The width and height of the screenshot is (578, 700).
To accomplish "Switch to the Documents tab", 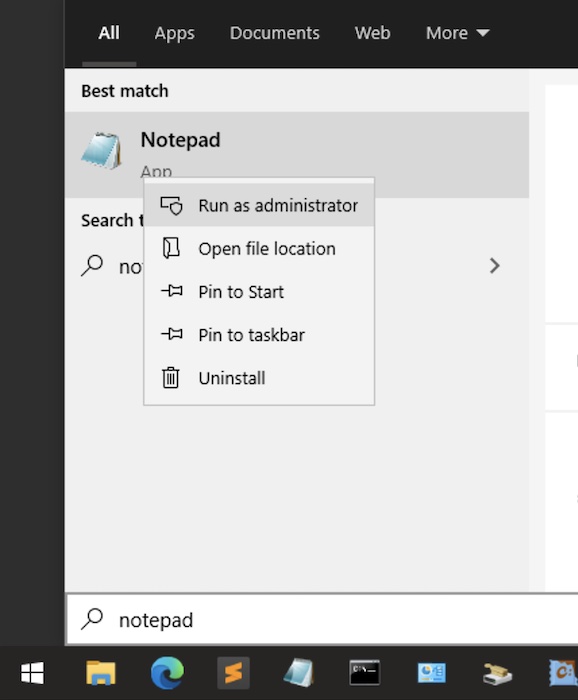I will [x=275, y=33].
